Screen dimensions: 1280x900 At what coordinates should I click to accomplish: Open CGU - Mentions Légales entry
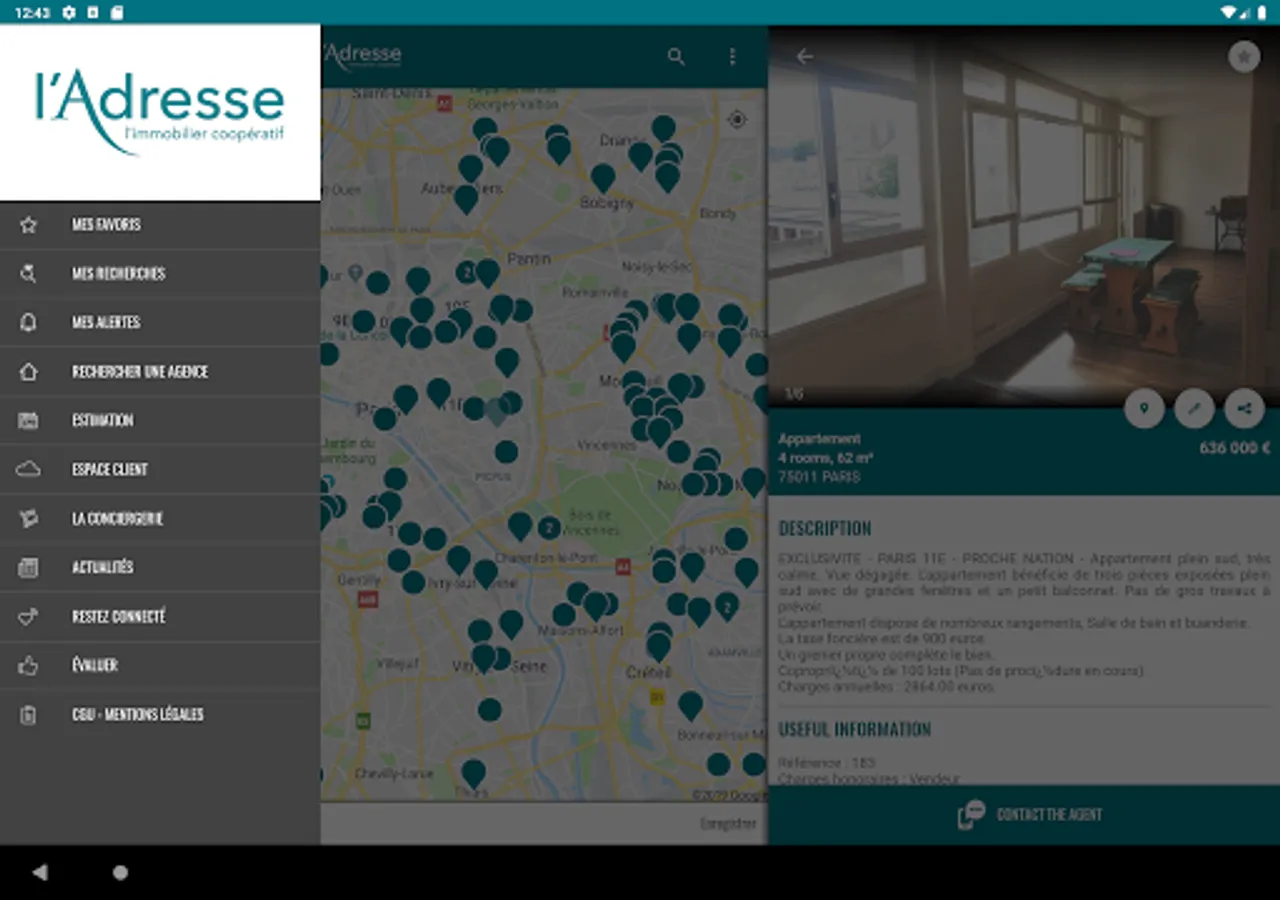160,714
